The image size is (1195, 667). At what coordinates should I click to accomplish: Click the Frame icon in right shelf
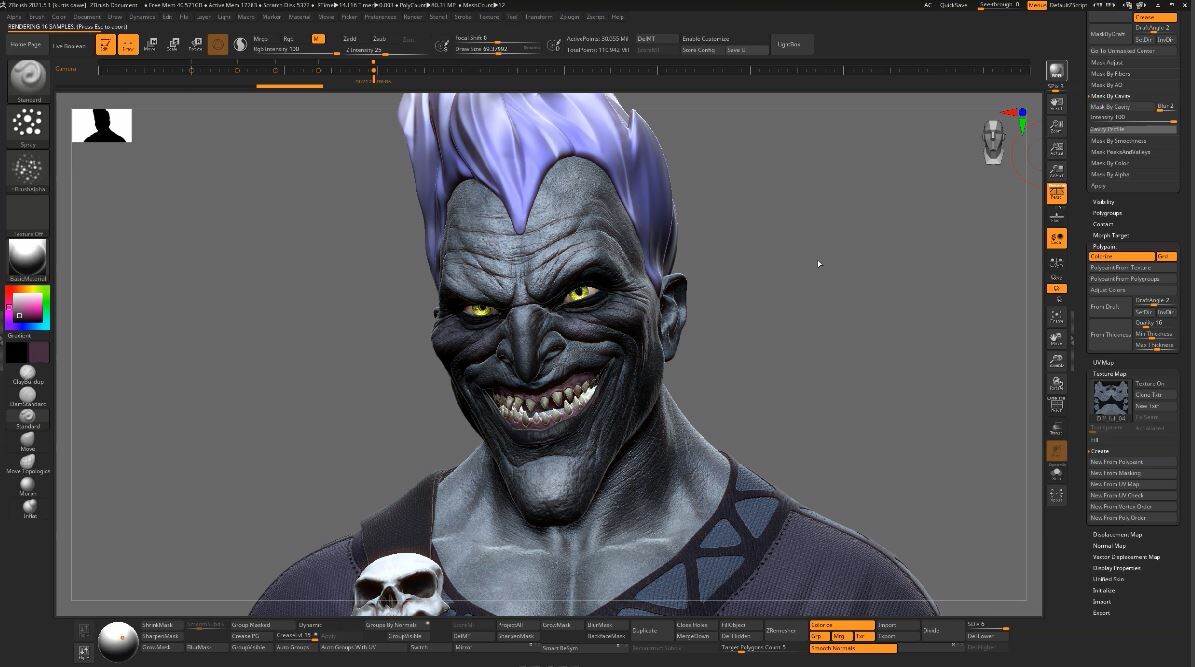pyautogui.click(x=1056, y=316)
